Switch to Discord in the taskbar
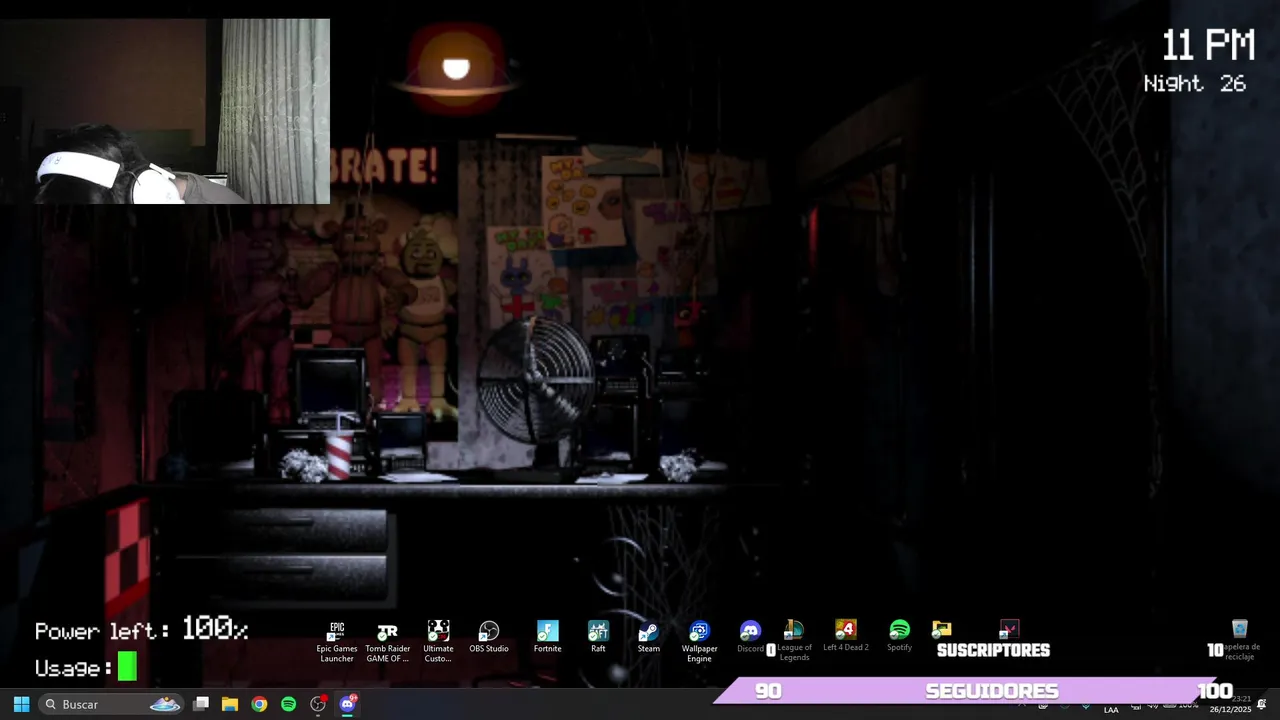 click(x=347, y=704)
